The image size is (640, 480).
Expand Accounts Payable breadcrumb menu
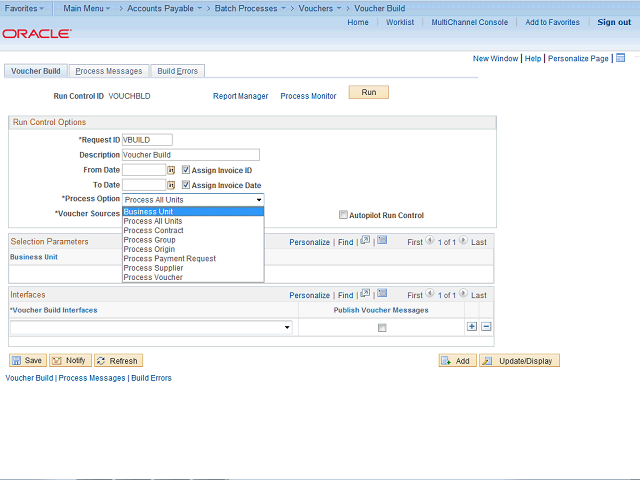coord(164,8)
